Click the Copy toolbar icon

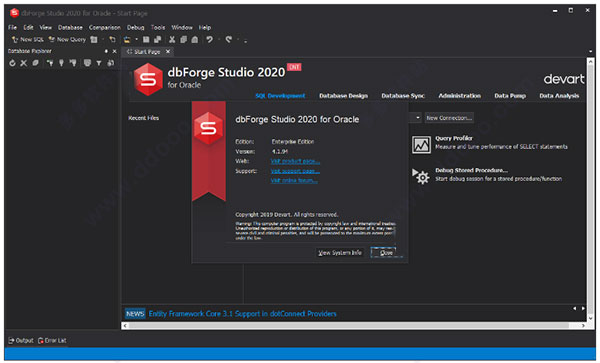pyautogui.click(x=184, y=39)
